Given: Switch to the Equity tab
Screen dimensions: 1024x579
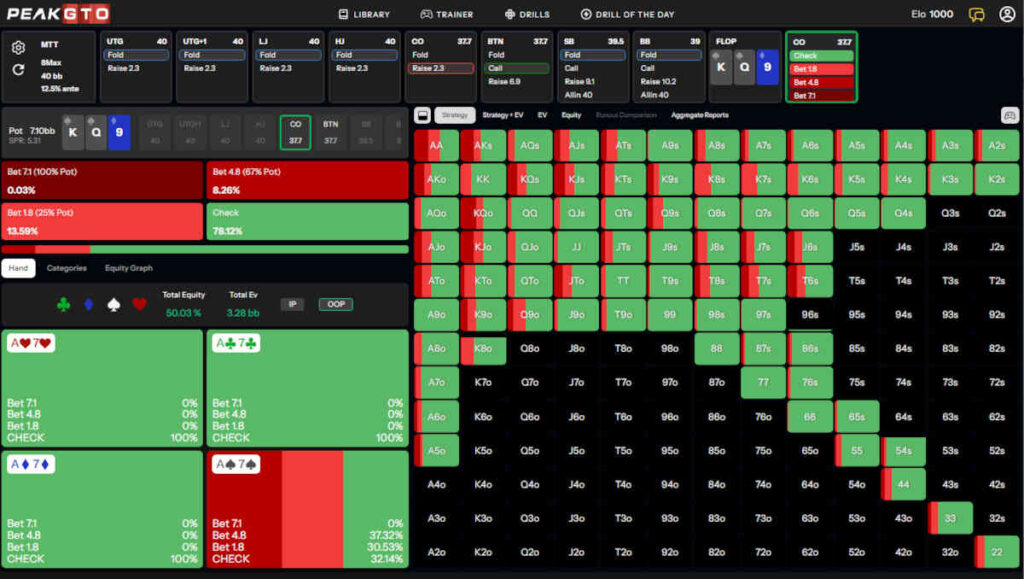Looking at the screenshot, I should coord(571,116).
